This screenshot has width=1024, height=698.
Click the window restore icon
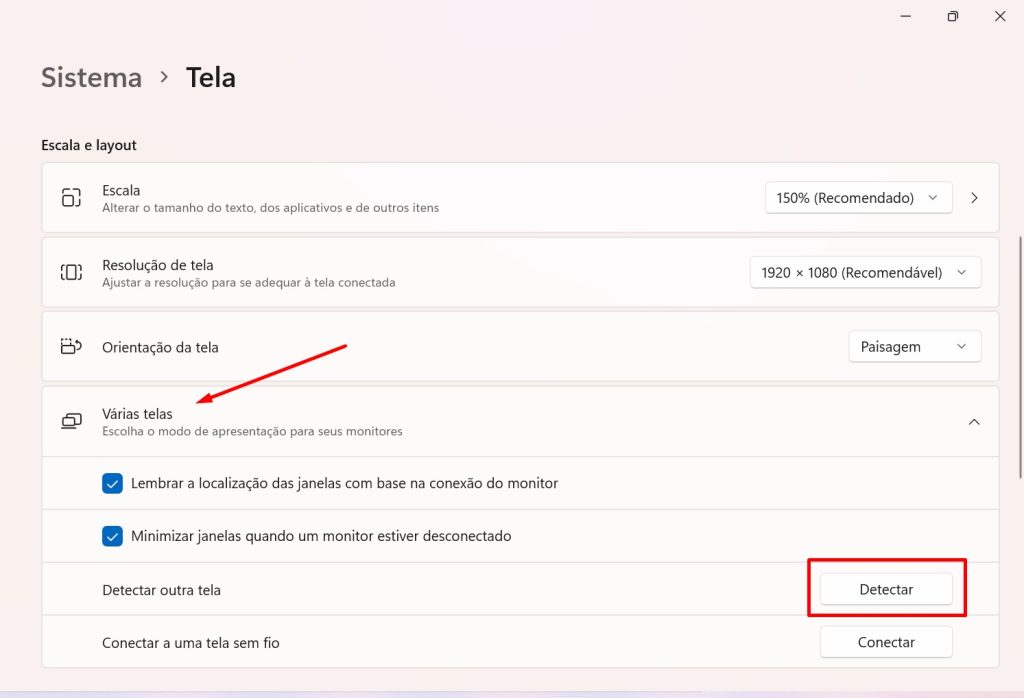(x=952, y=16)
